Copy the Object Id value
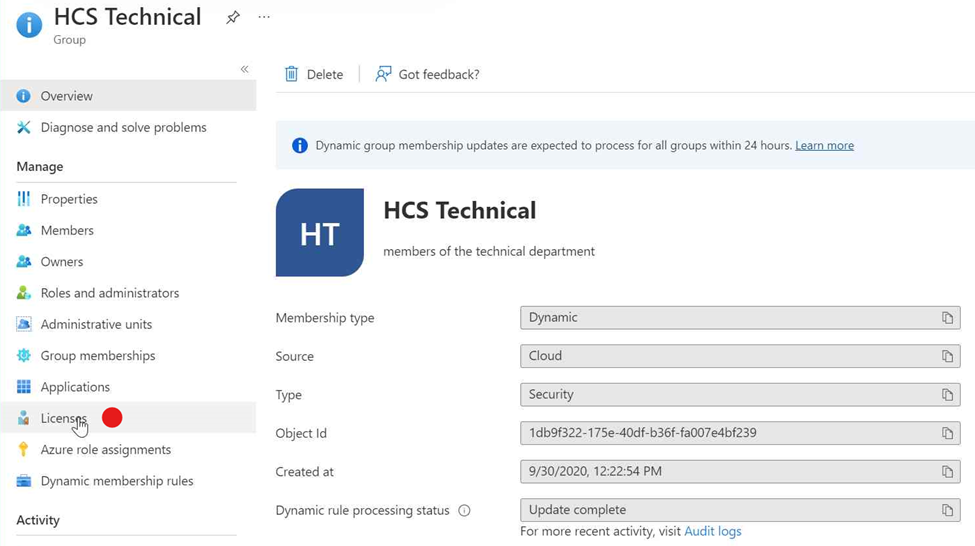The image size is (975, 546). pyautogui.click(x=947, y=433)
